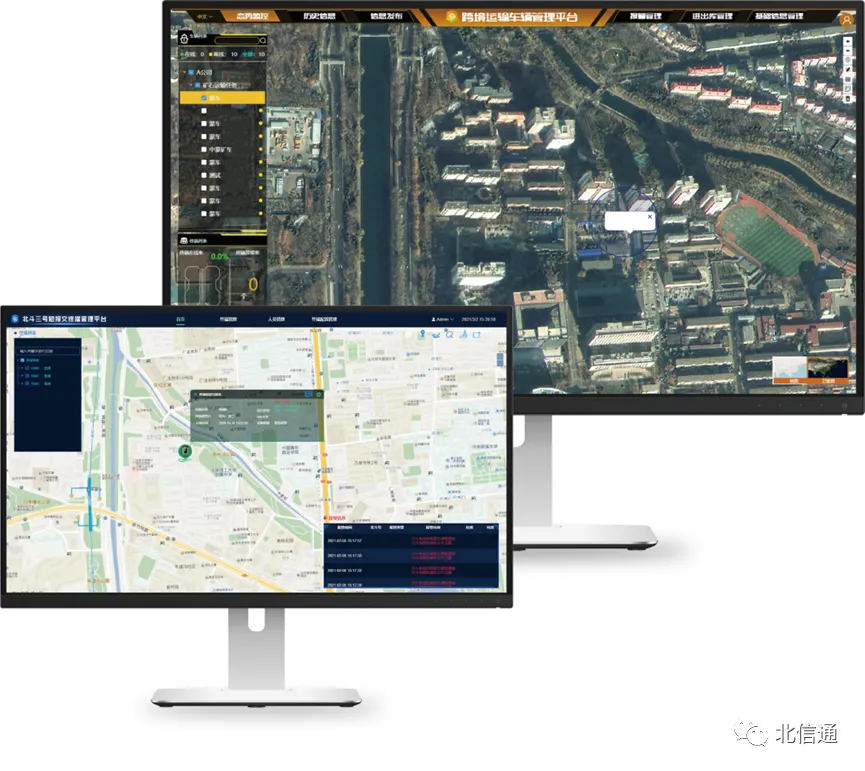Click the orange user profile icon
865x771 pixels.
(846, 18)
